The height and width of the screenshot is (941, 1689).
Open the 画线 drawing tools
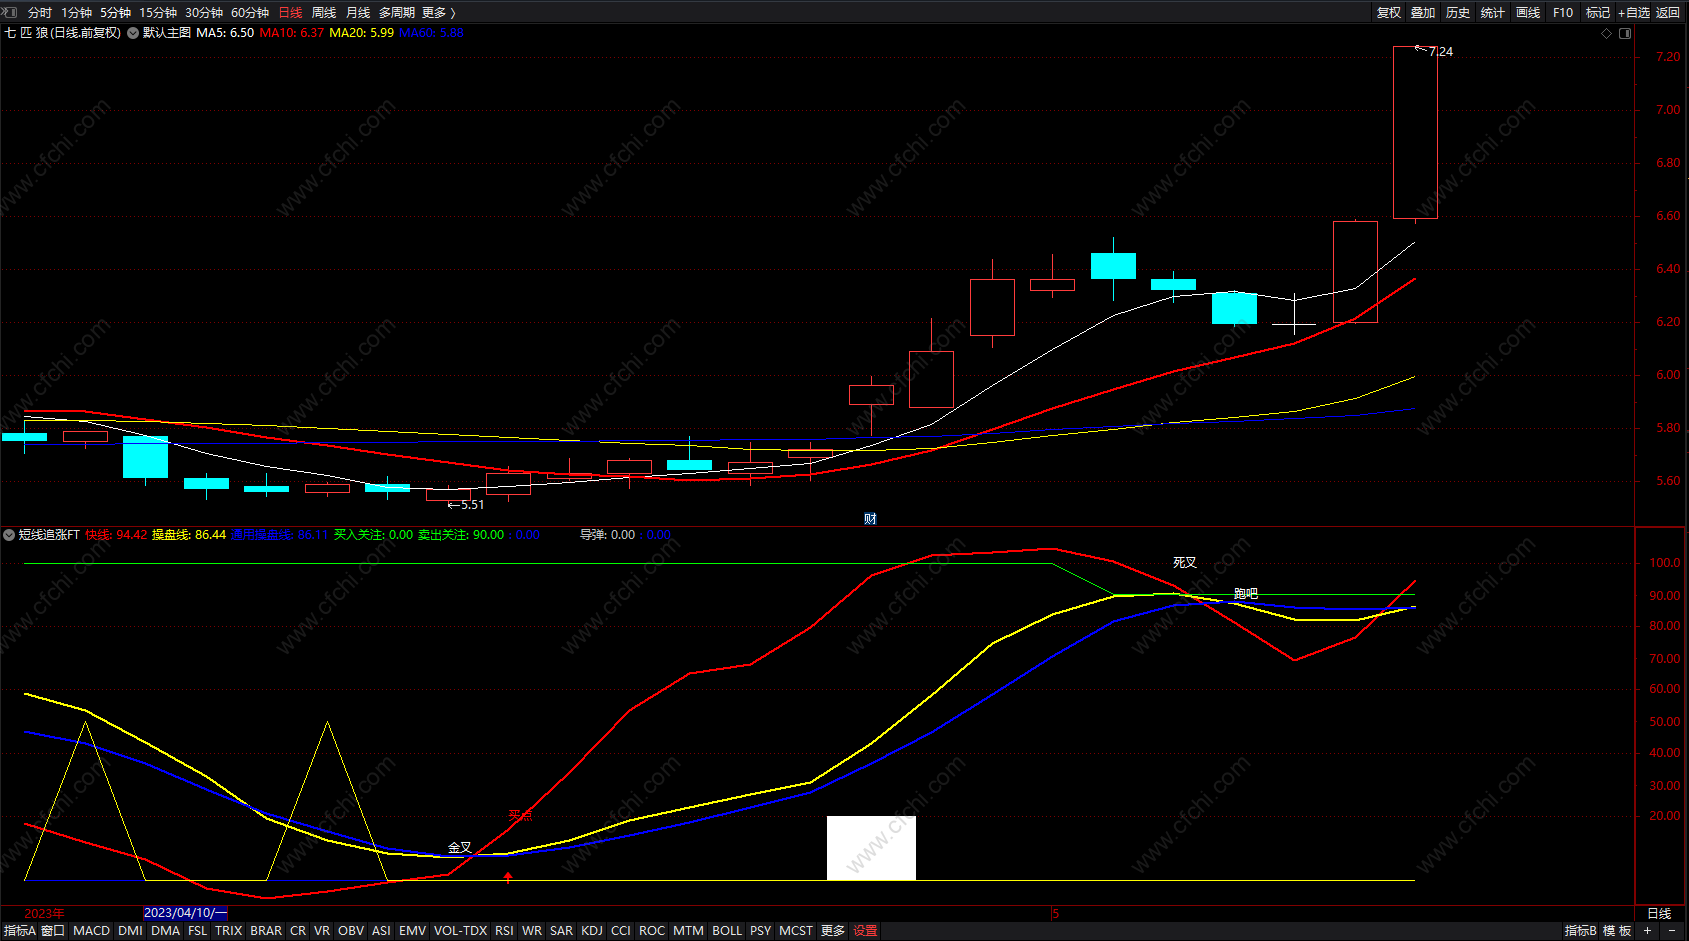(1527, 12)
